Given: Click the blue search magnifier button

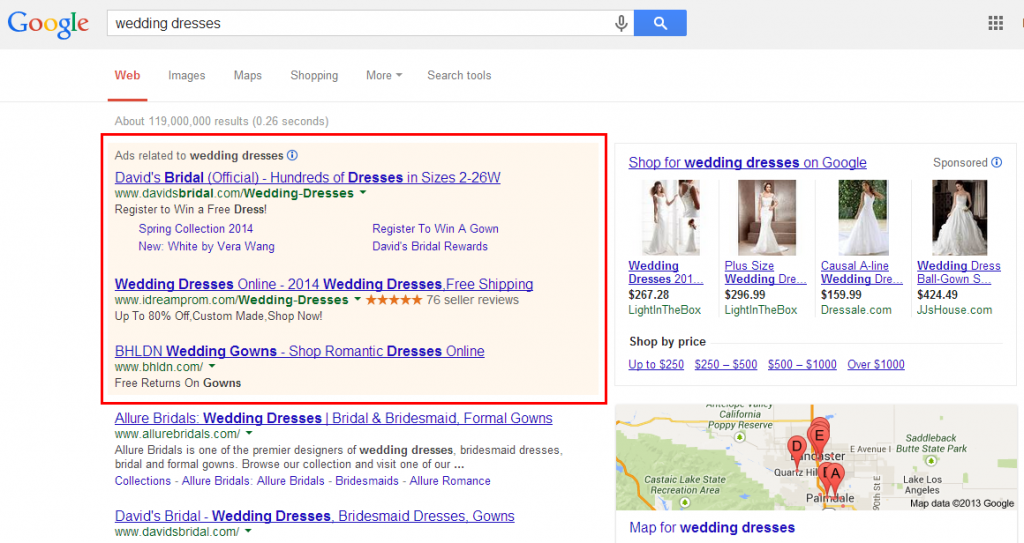Looking at the screenshot, I should [x=660, y=23].
